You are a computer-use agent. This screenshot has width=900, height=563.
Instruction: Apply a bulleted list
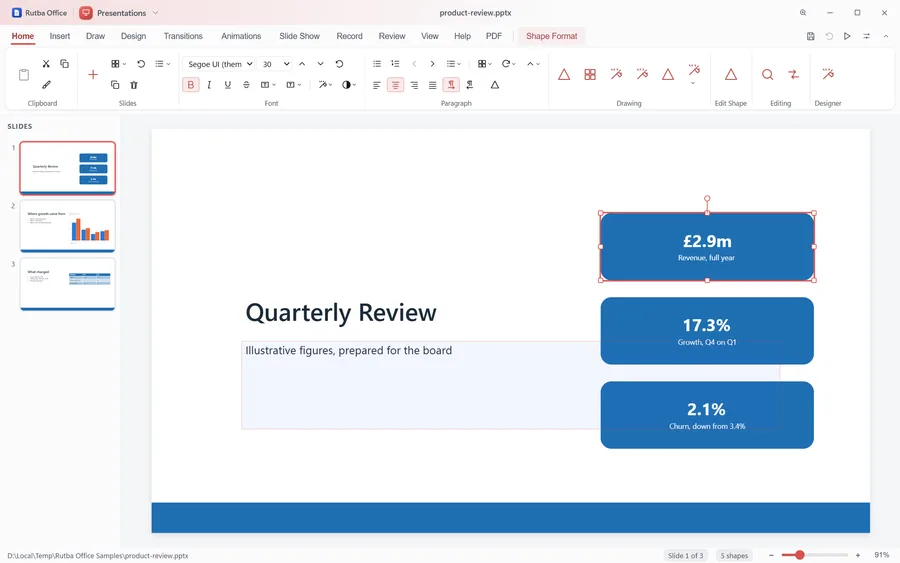[377, 64]
